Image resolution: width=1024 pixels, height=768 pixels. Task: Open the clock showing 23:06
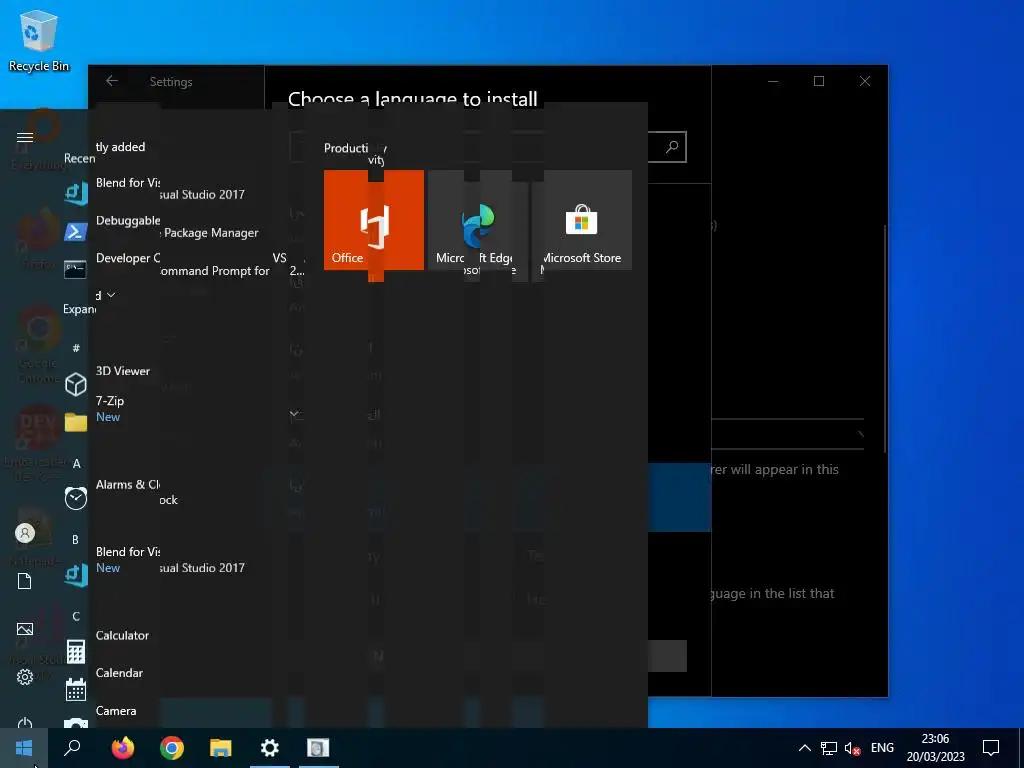(935, 748)
